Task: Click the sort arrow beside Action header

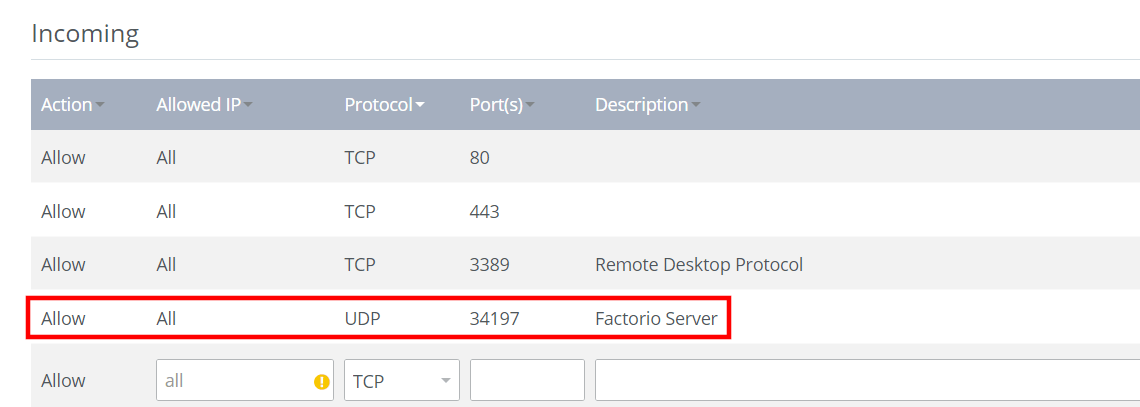Action: (100, 106)
